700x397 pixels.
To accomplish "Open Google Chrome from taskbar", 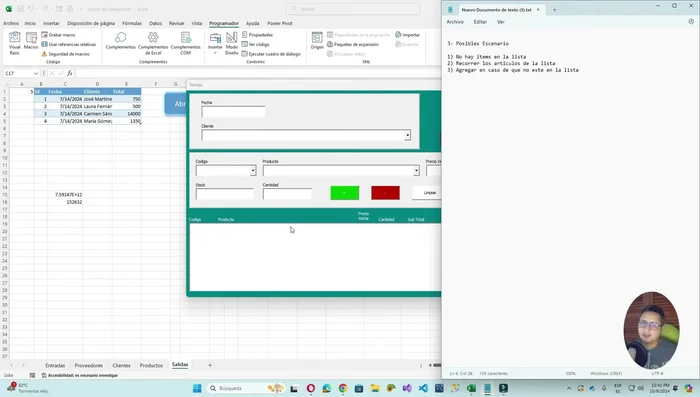I will coord(343,389).
